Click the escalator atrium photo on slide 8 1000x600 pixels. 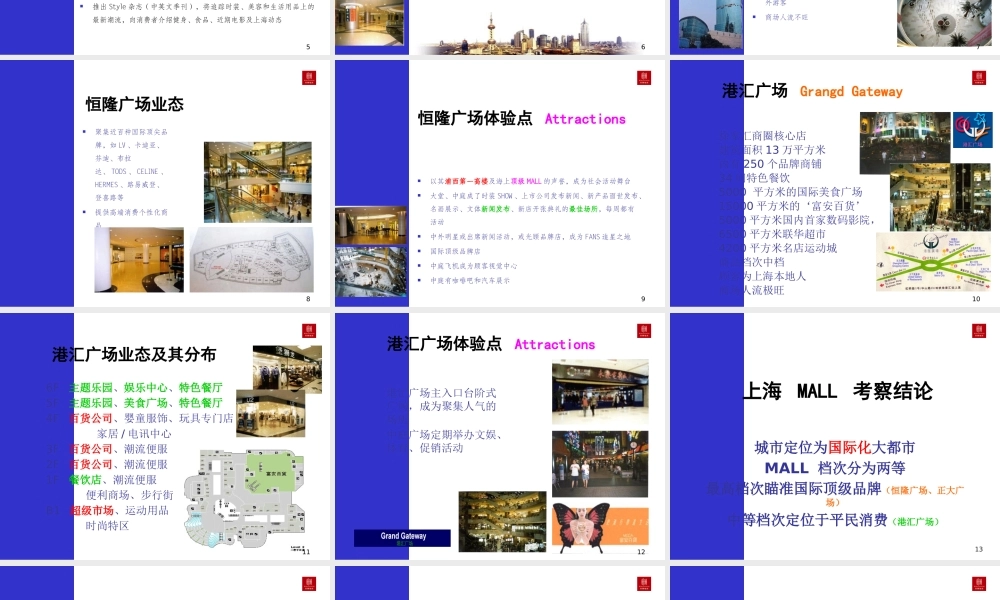click(258, 182)
